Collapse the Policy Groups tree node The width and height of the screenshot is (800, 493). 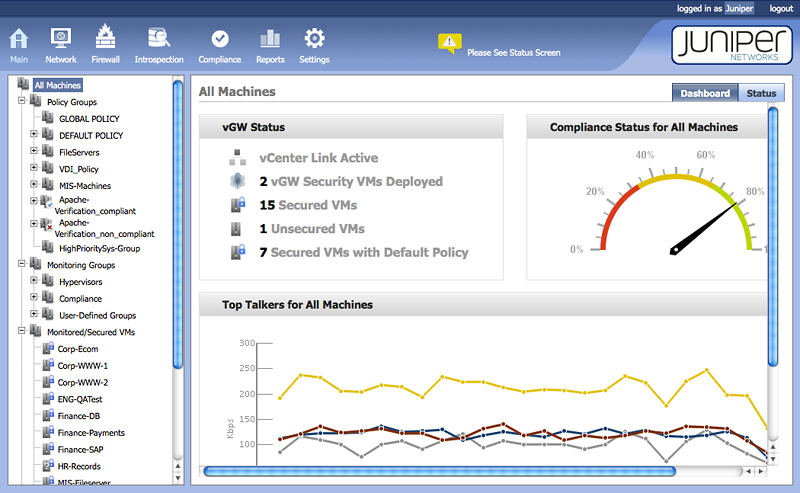(22, 102)
